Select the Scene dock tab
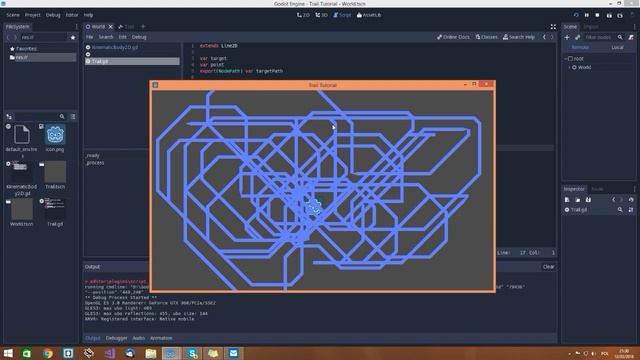The image size is (640, 360). (x=570, y=27)
